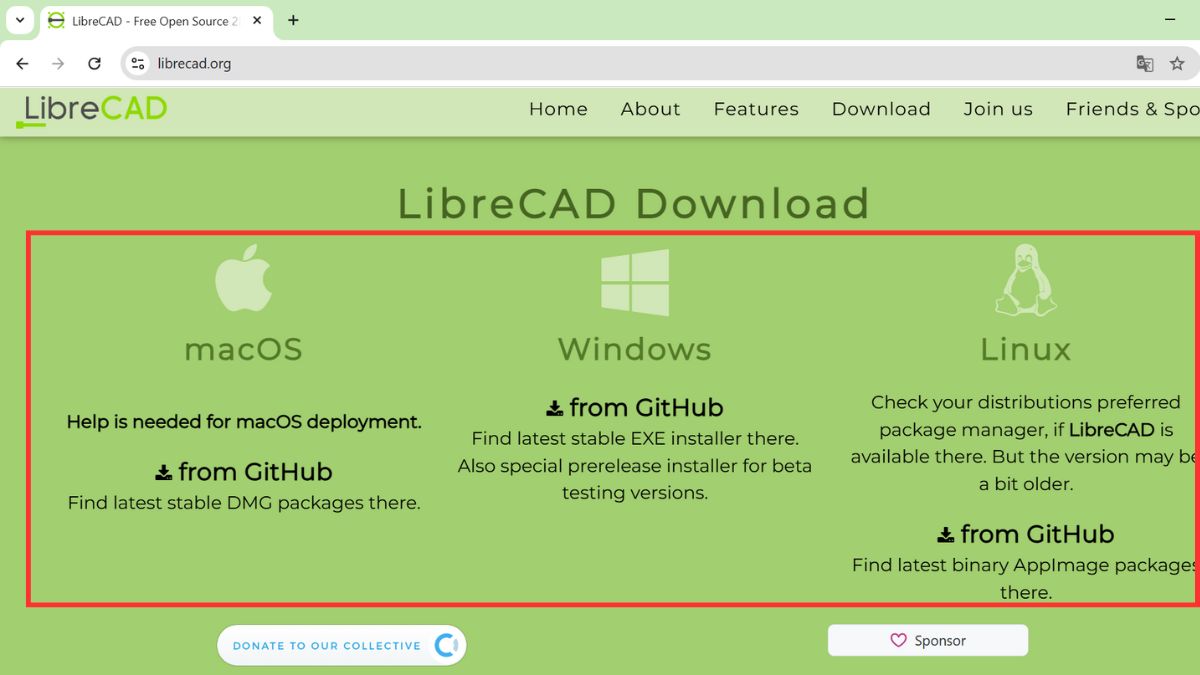Click the LibreCAD tab favicon
The height and width of the screenshot is (675, 1200).
tap(57, 21)
